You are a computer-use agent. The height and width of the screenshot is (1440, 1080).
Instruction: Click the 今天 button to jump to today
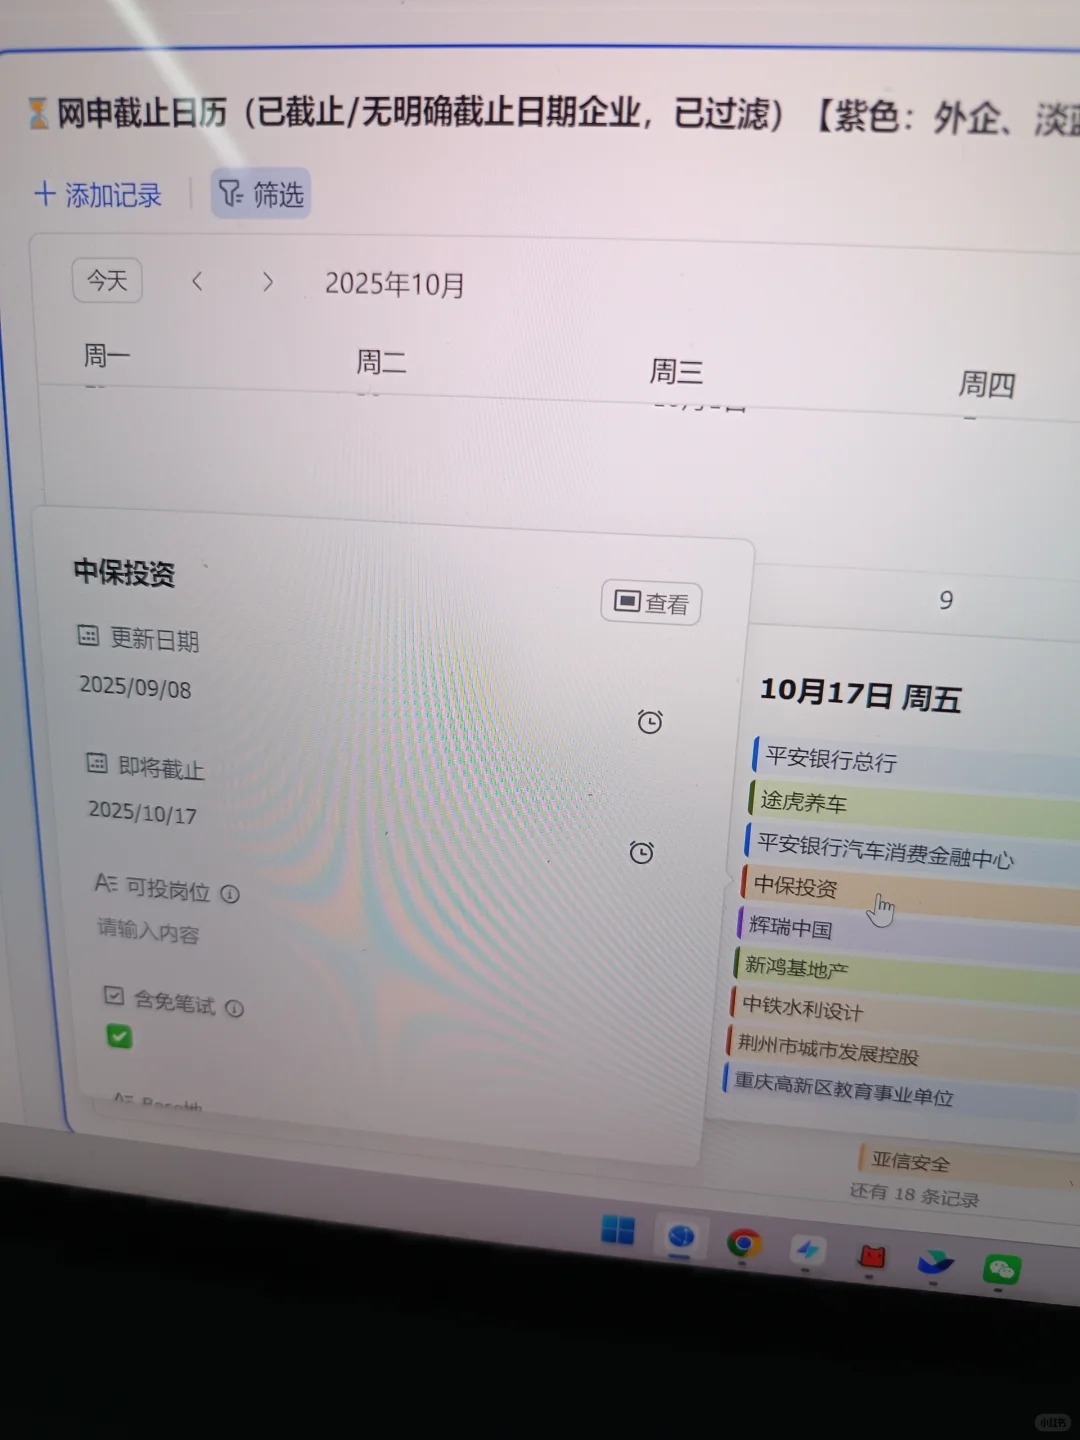click(107, 281)
